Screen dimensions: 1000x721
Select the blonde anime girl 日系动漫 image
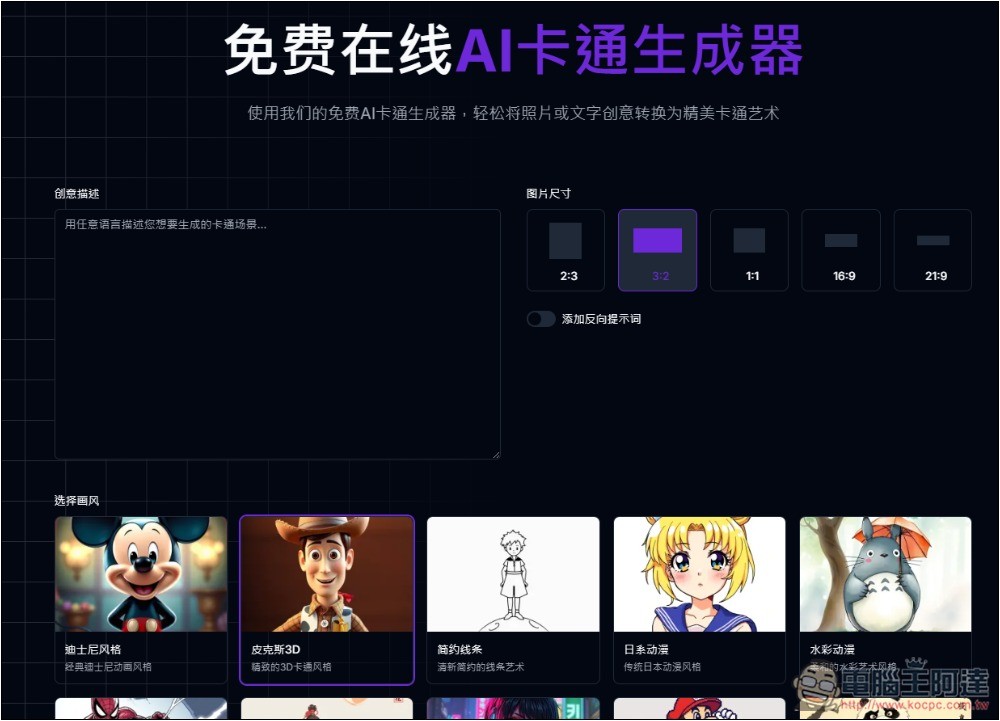pos(699,574)
